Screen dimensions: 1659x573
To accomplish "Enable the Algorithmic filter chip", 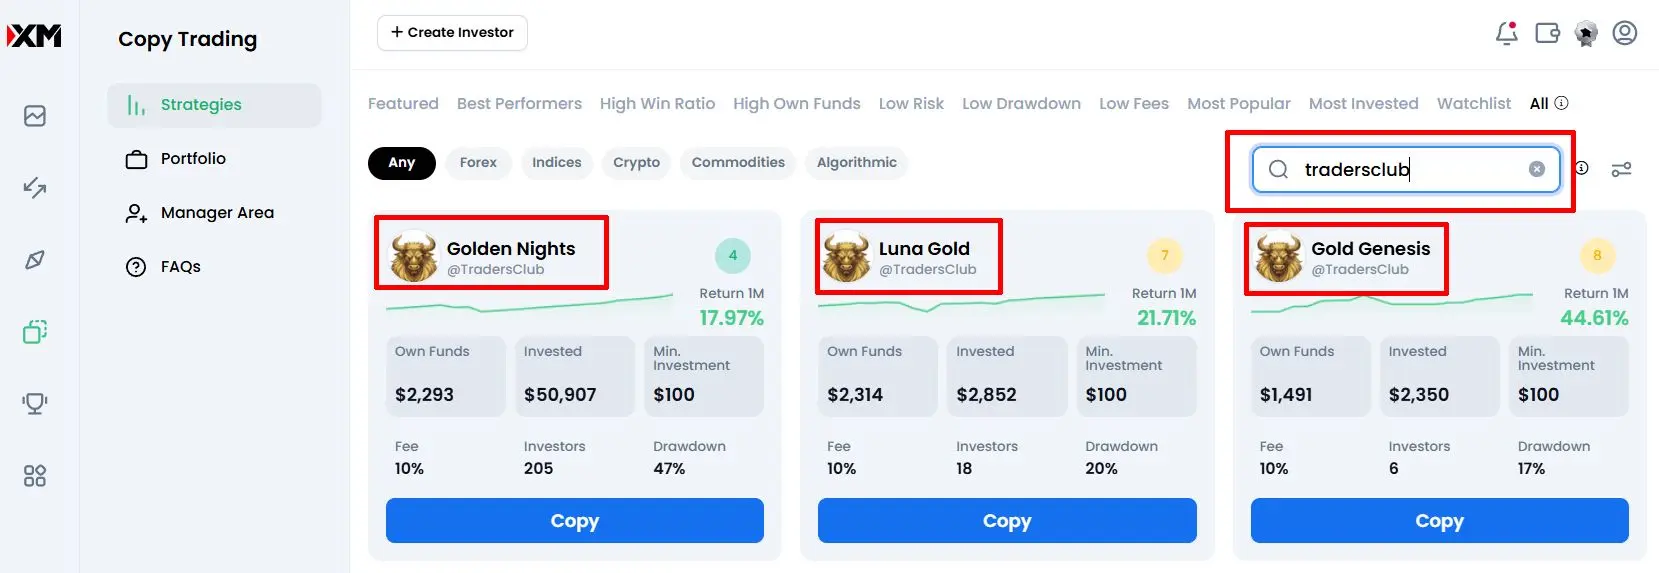I will pos(857,162).
